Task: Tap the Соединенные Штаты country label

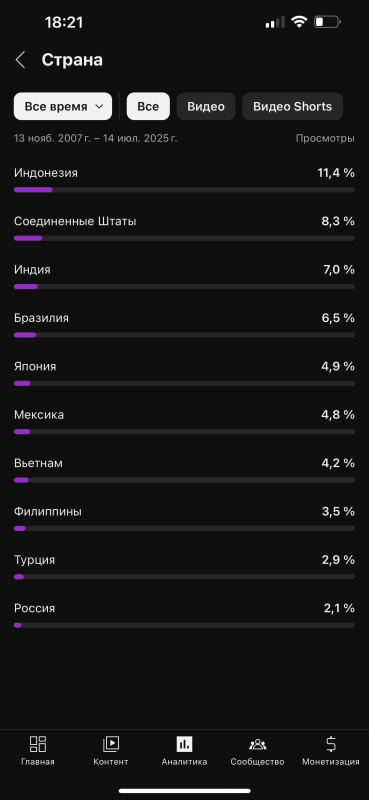Action: point(75,221)
